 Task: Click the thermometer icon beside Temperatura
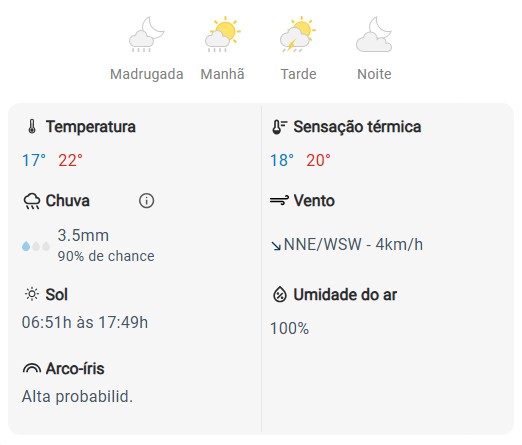(32, 127)
